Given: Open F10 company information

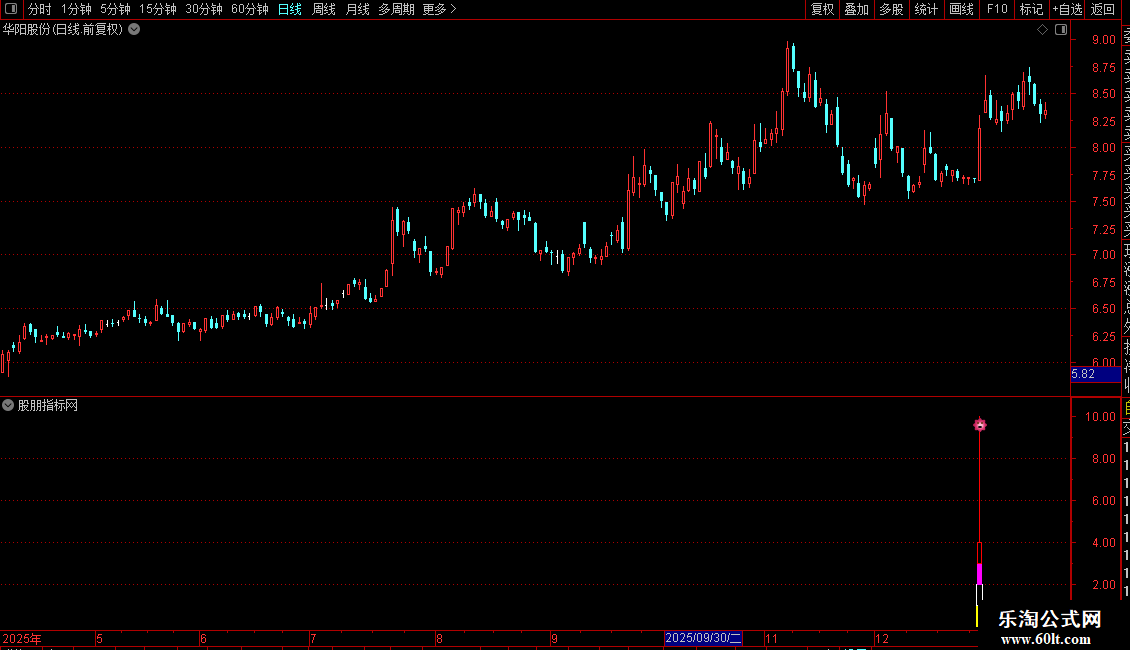Looking at the screenshot, I should 997,9.
